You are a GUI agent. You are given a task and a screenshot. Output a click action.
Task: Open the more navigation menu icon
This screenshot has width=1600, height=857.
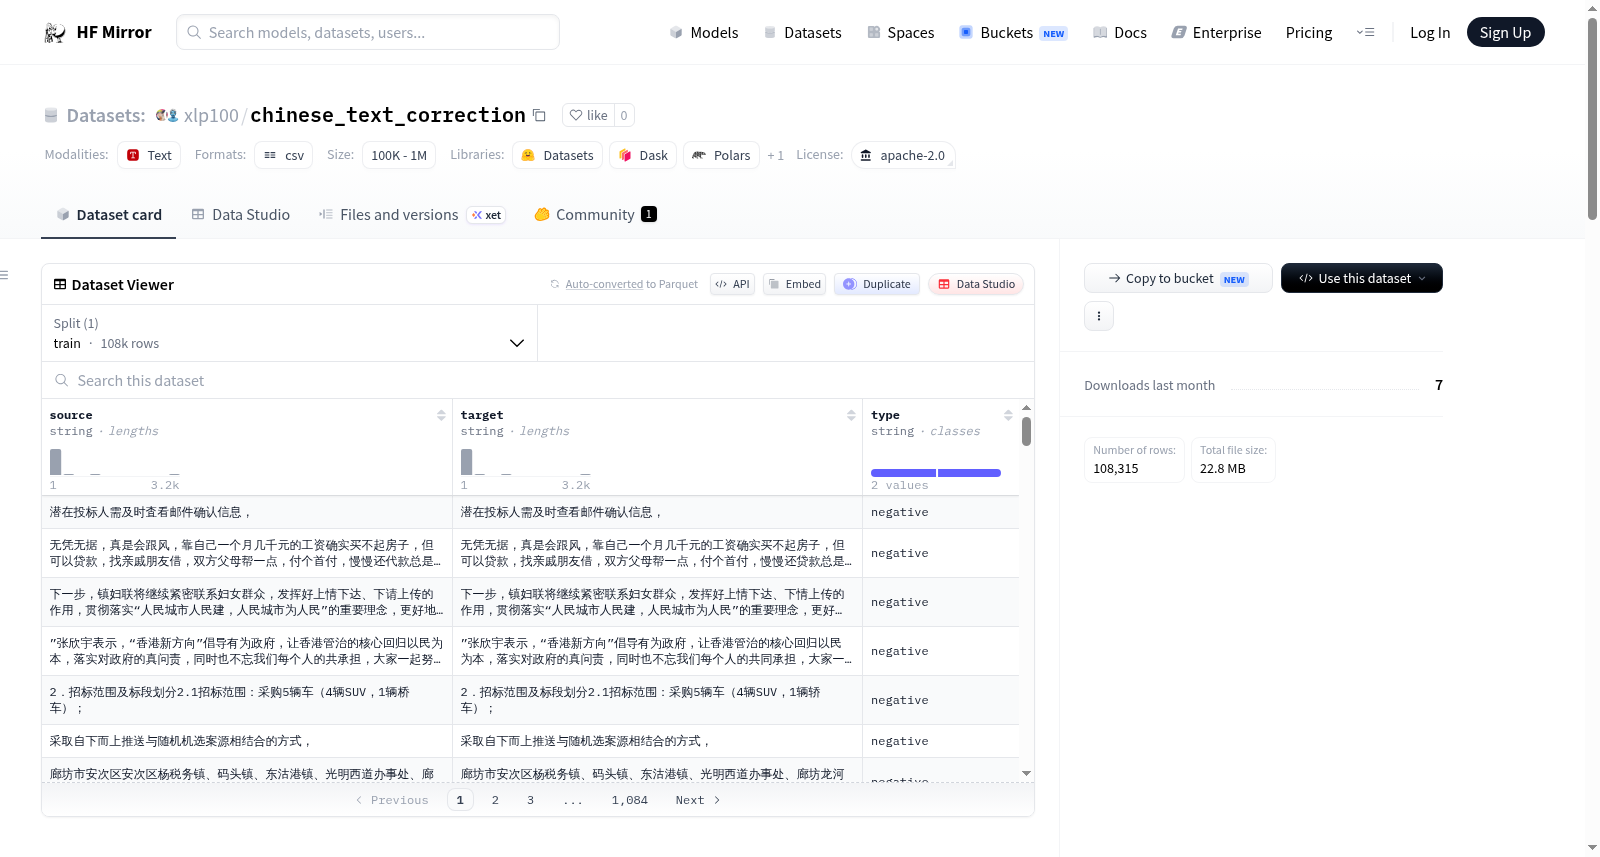point(1365,32)
